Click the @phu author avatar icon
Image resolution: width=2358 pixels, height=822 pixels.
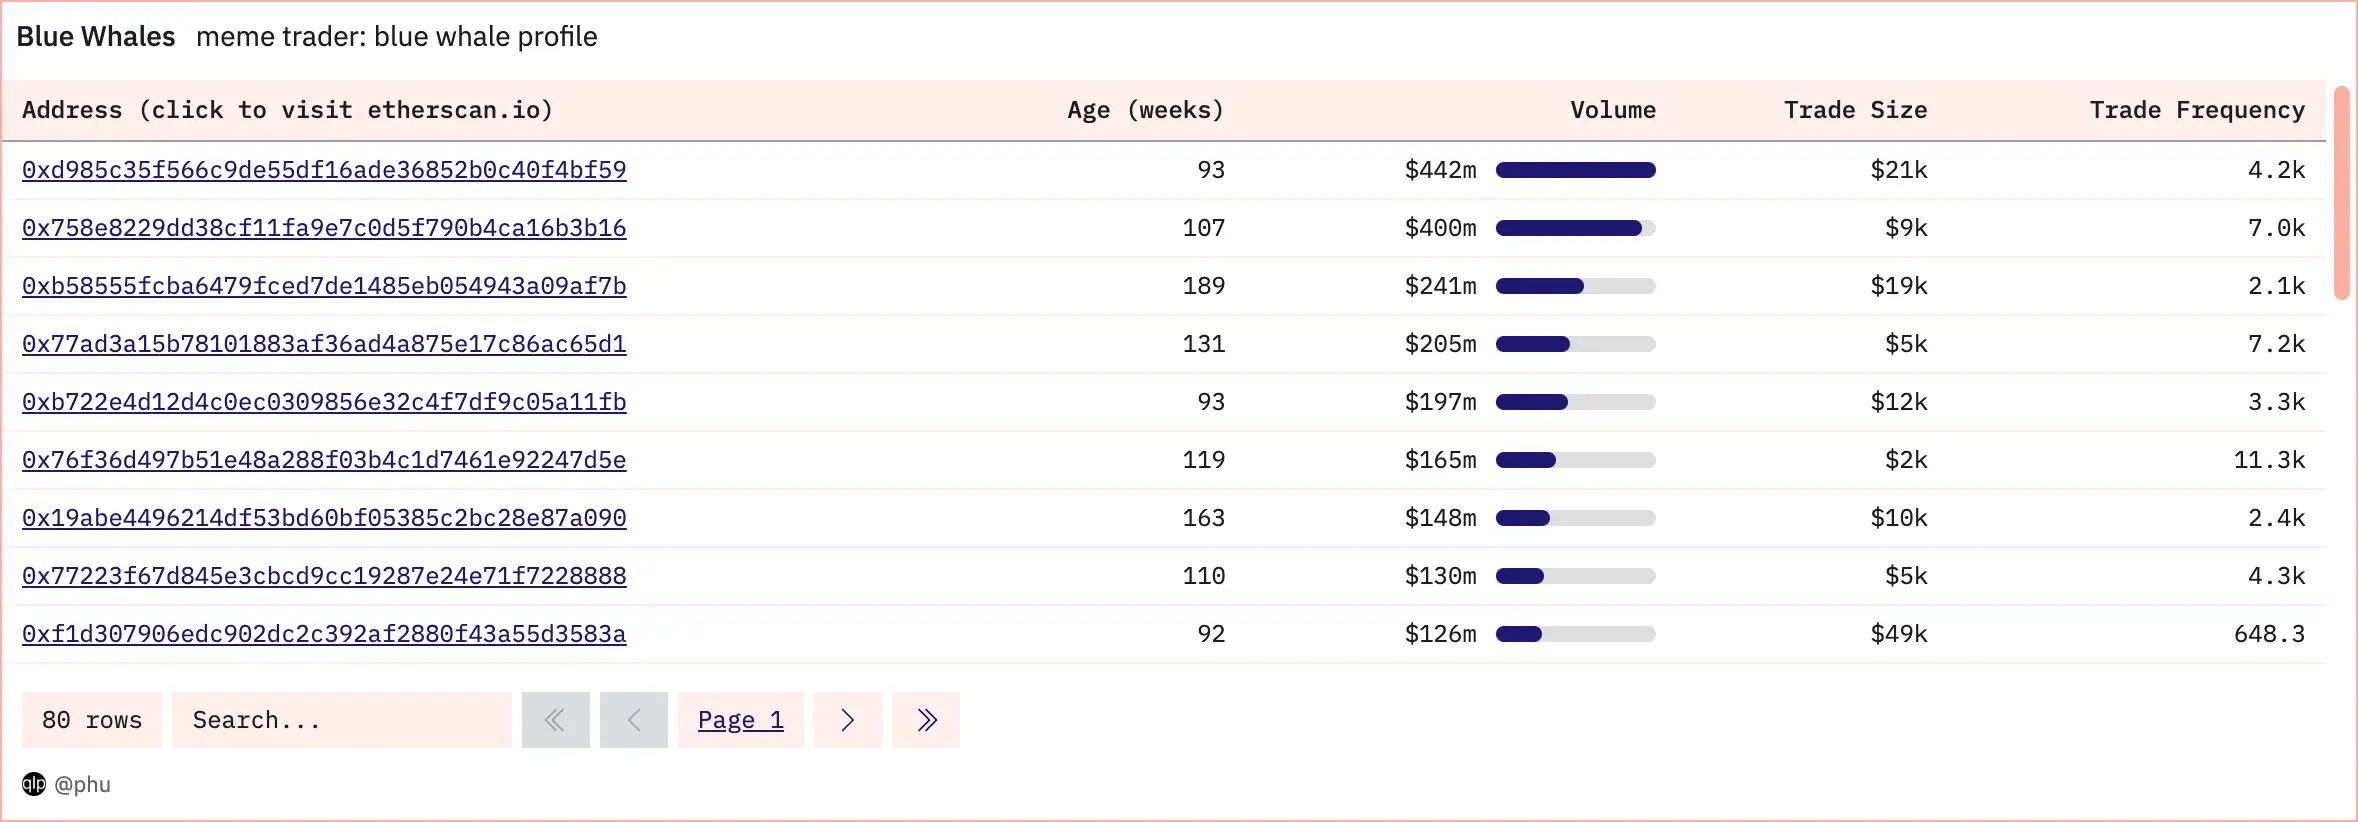pyautogui.click(x=34, y=784)
